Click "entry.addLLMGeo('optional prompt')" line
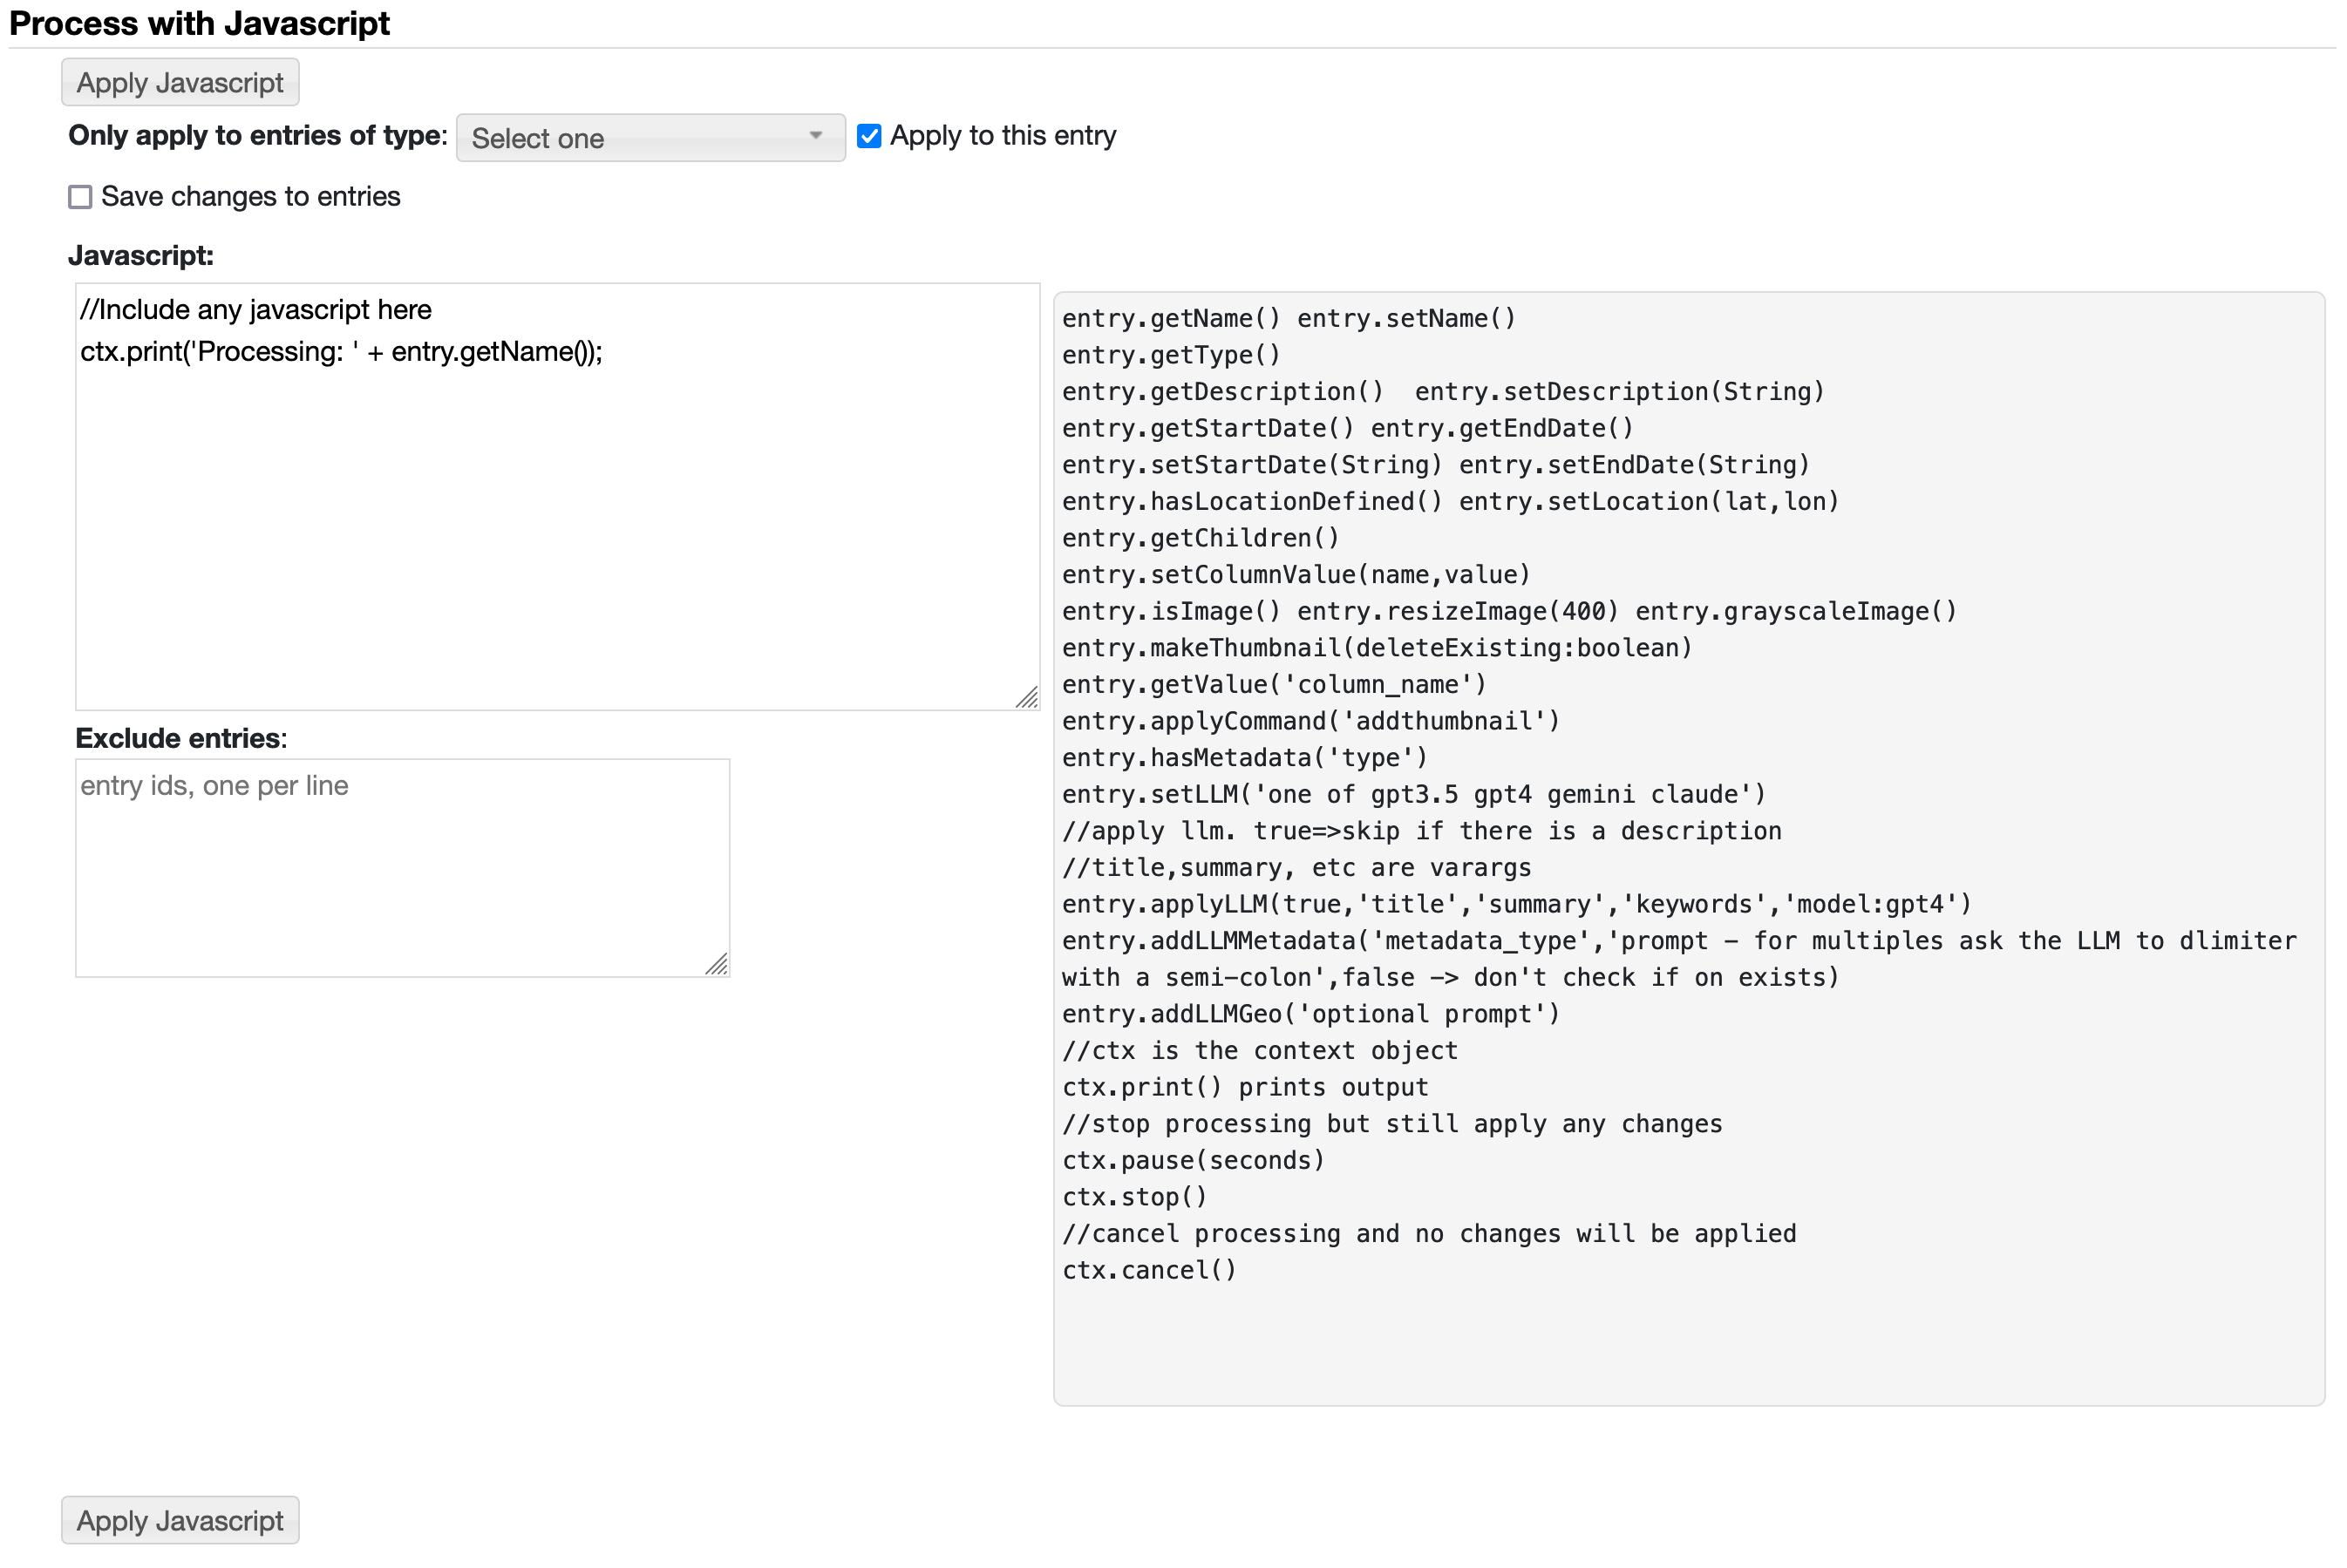This screenshot has height=1568, width=2347. (x=1311, y=1014)
